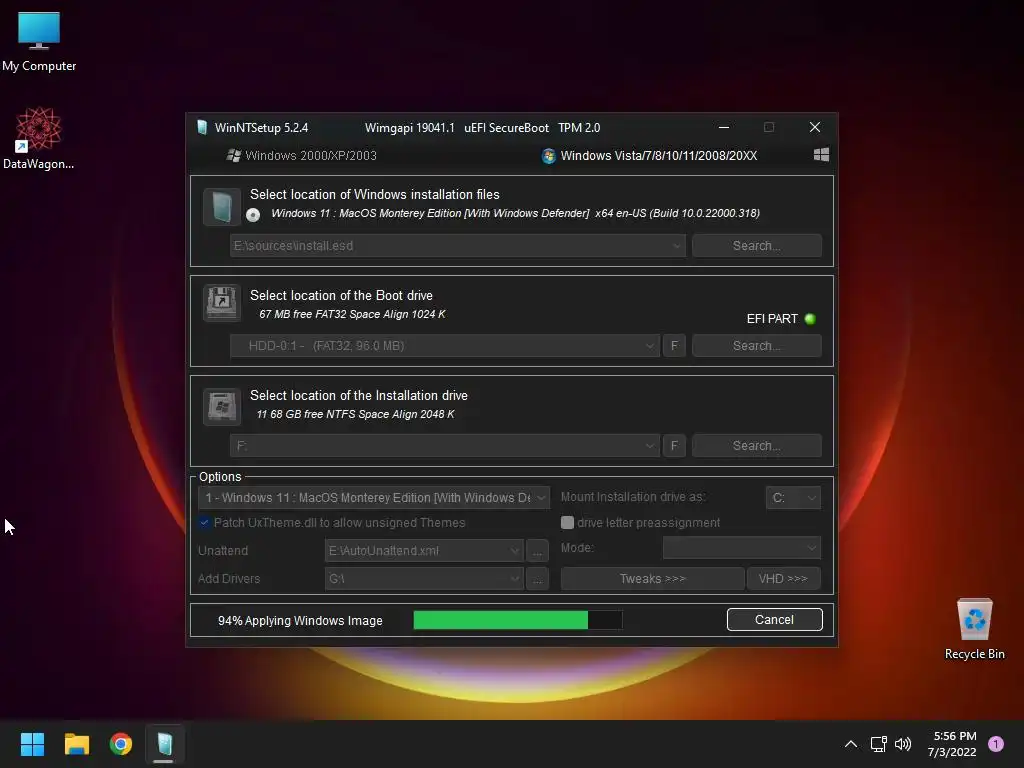Click the 67 MB free FAT32 info text
This screenshot has width=1024, height=768.
pyautogui.click(x=352, y=314)
